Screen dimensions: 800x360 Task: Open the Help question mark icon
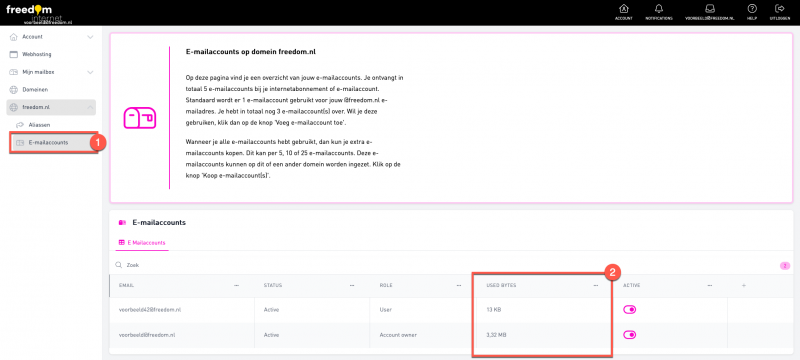pyautogui.click(x=752, y=9)
